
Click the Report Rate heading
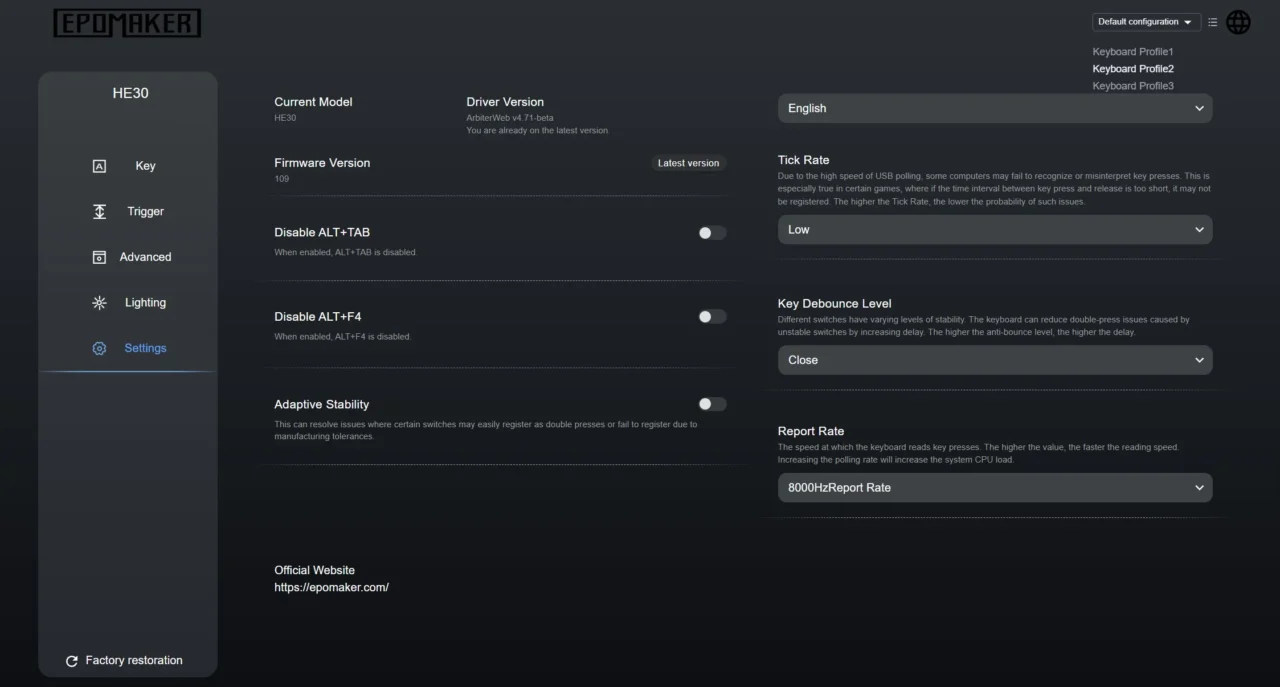tap(811, 432)
